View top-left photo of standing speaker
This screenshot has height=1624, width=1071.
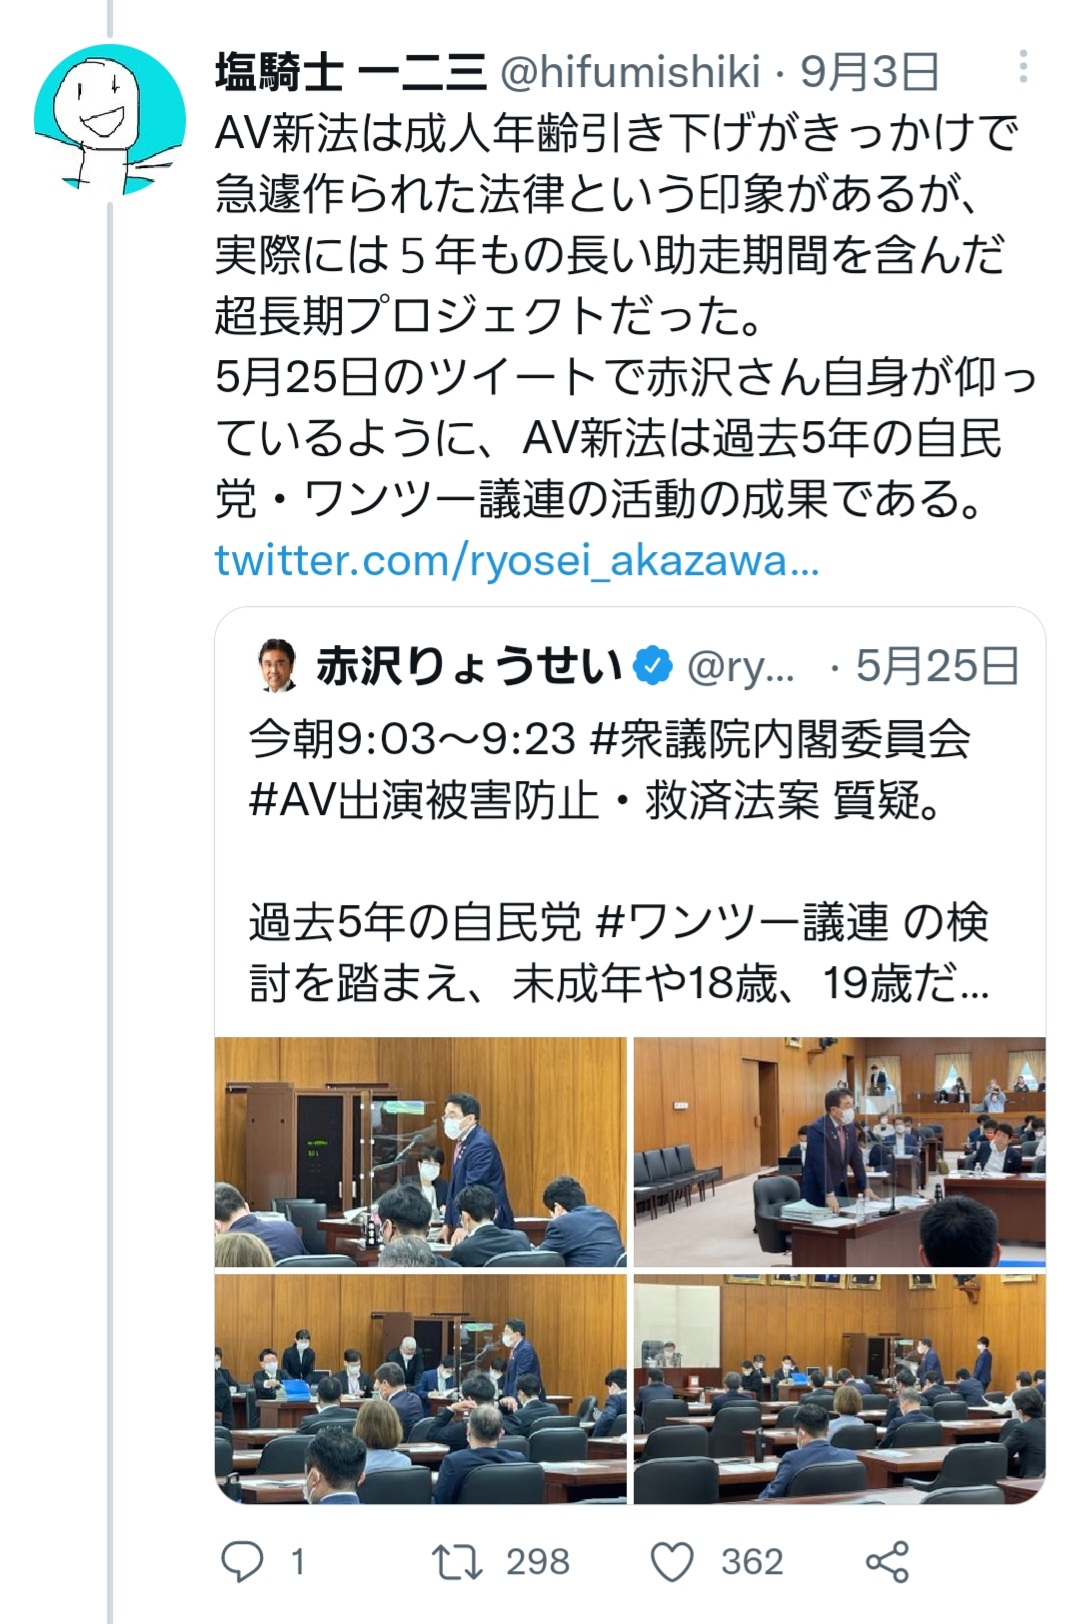(x=421, y=1152)
